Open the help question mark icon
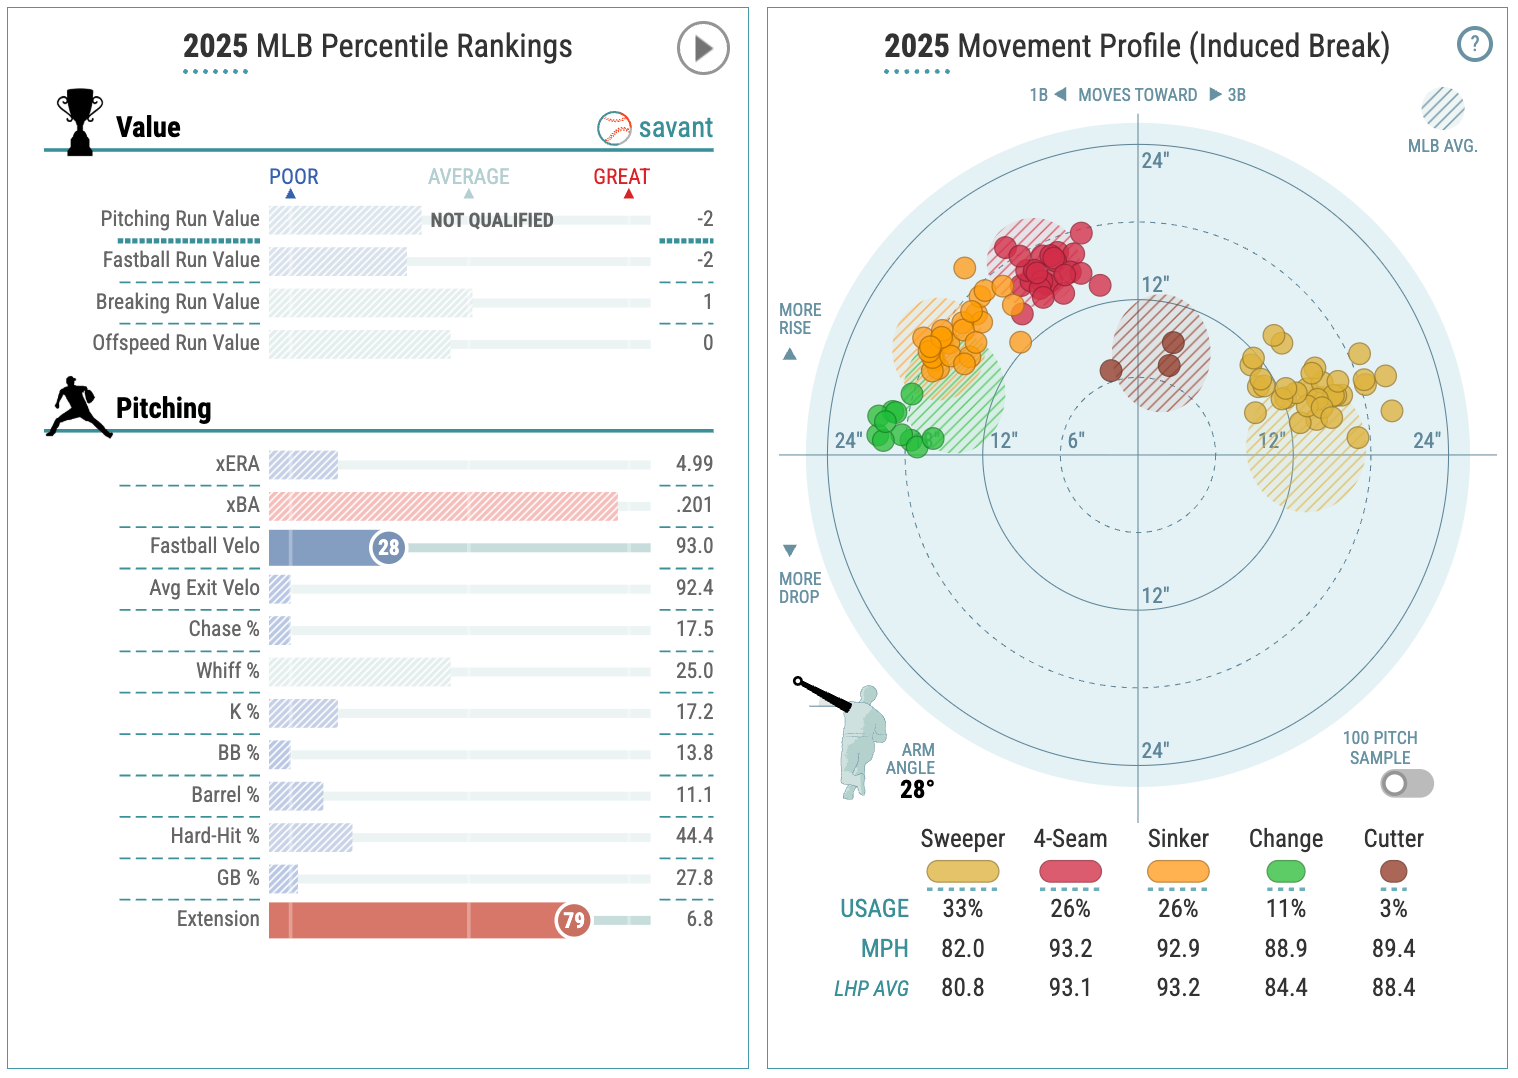Screen dimensions: 1518x1078 (1474, 44)
